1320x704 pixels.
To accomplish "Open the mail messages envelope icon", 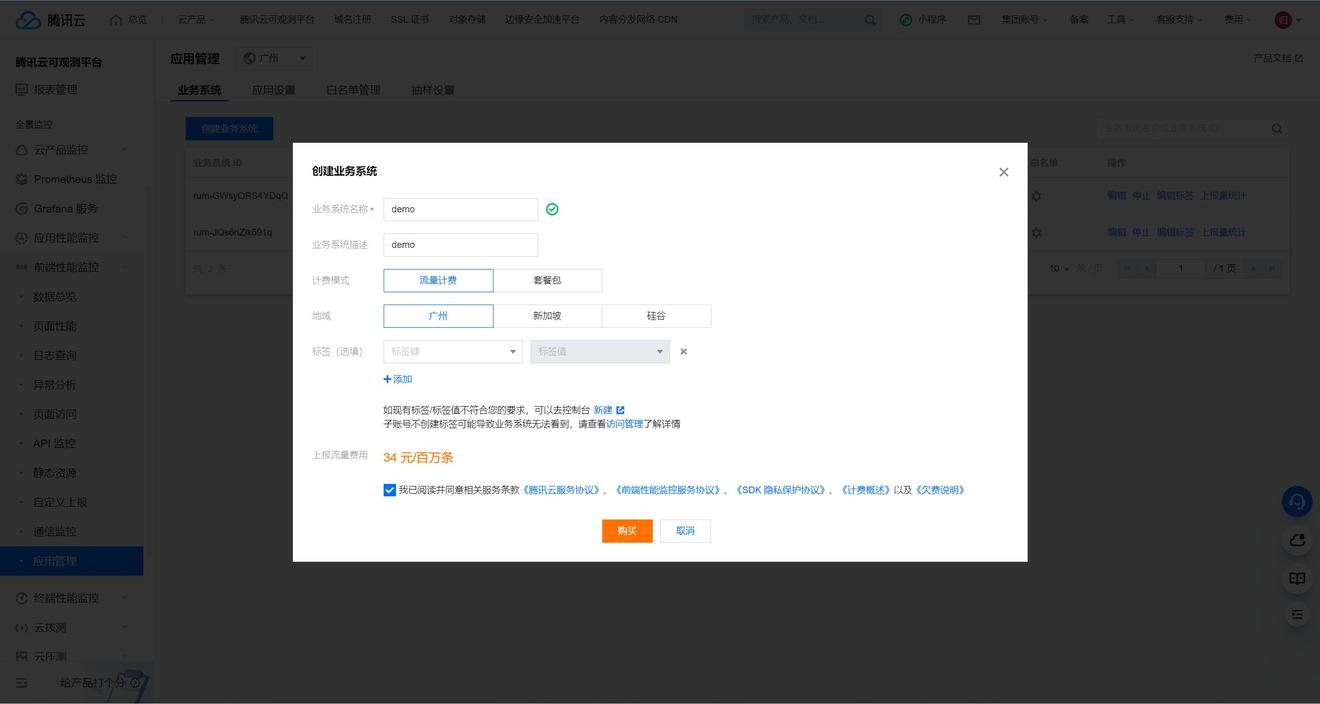I will tap(974, 20).
